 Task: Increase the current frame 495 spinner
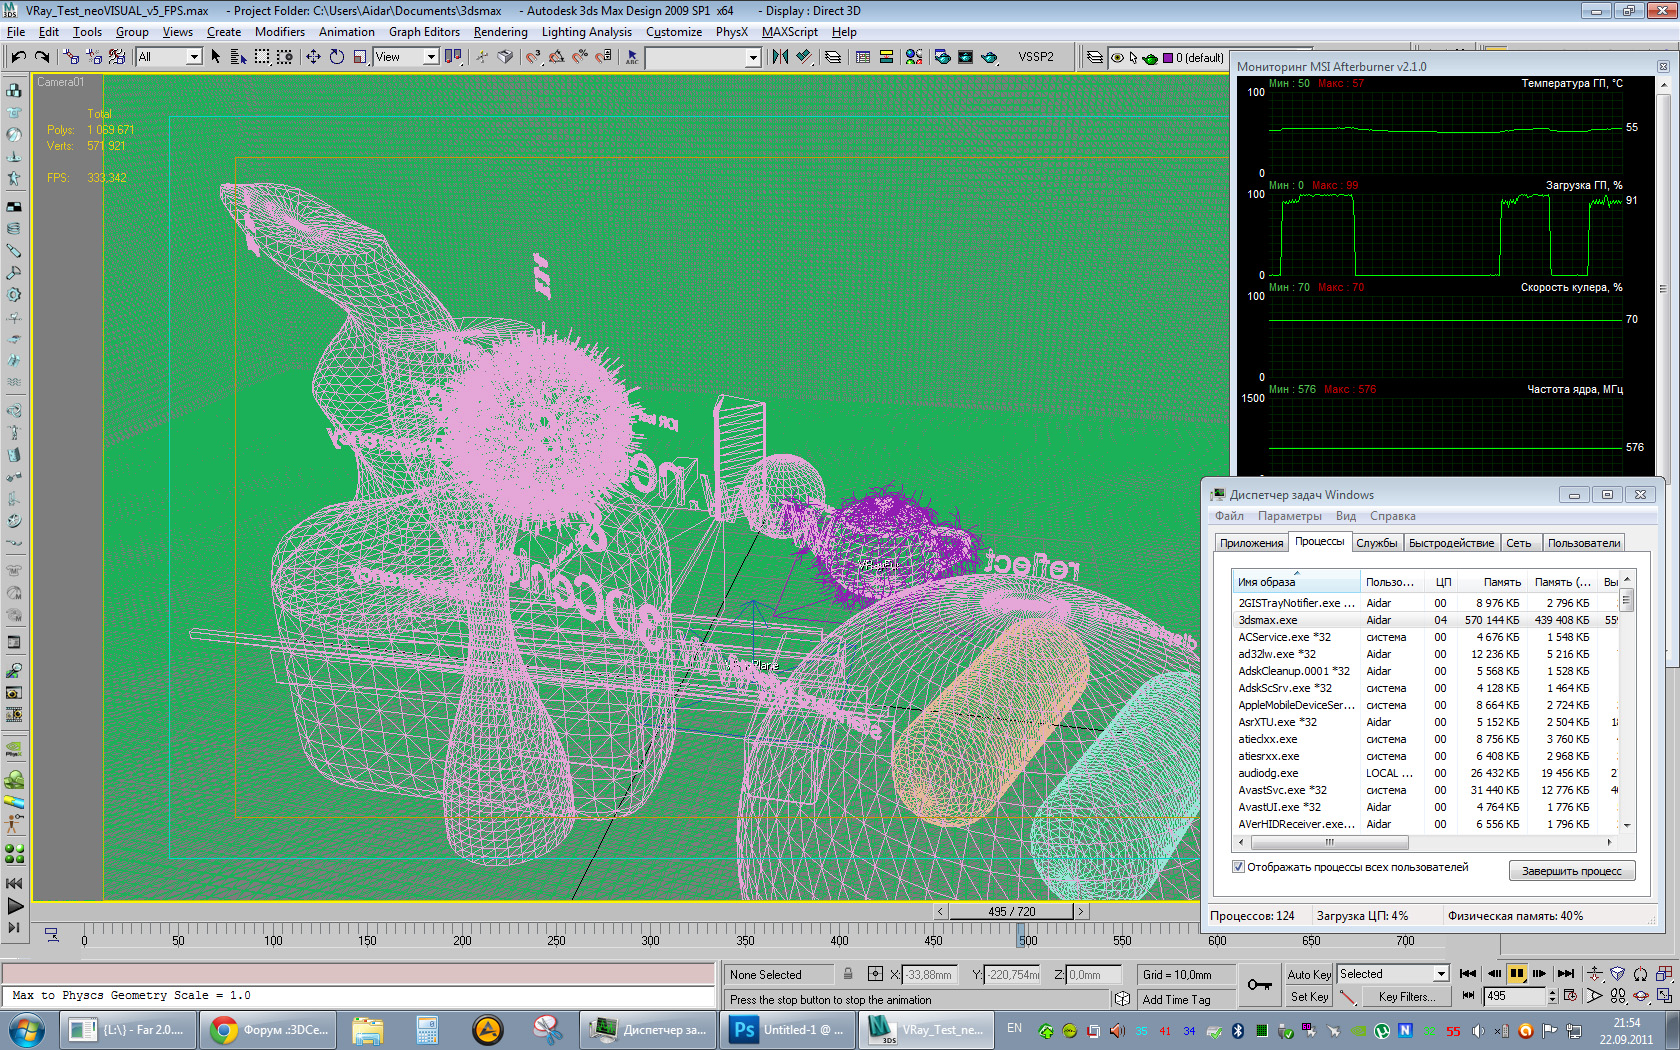tap(1552, 992)
